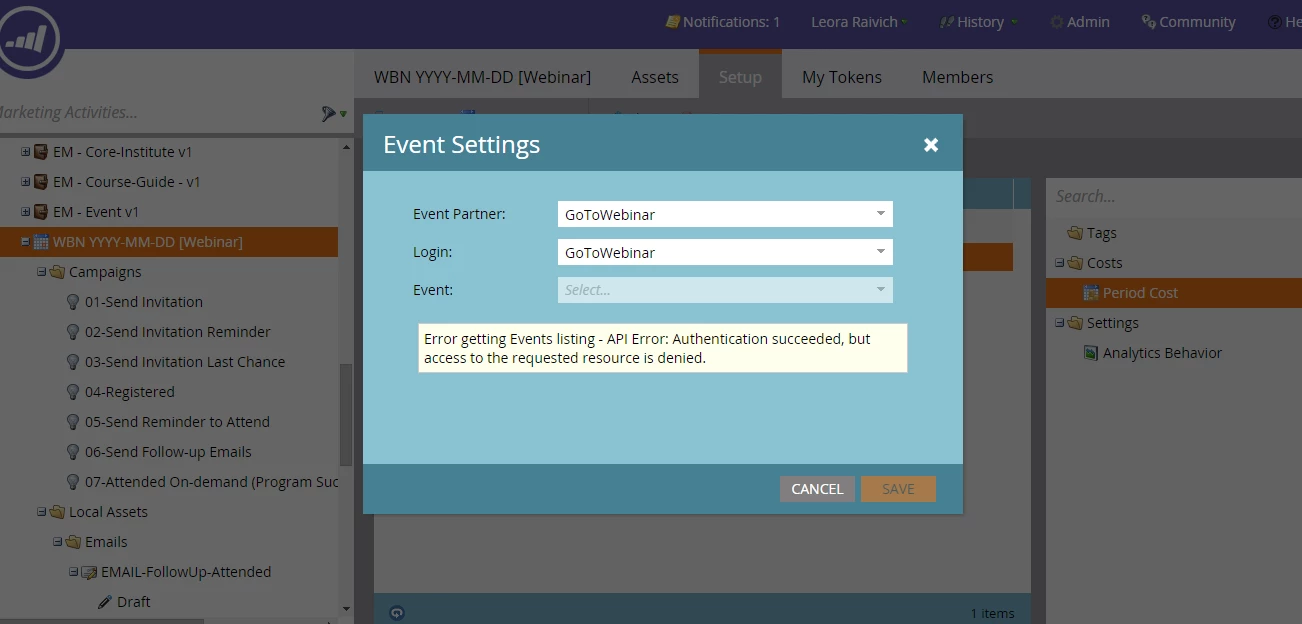This screenshot has width=1302, height=624.
Task: Click the WBN Webinar calendar icon
Action: pyautogui.click(x=41, y=242)
